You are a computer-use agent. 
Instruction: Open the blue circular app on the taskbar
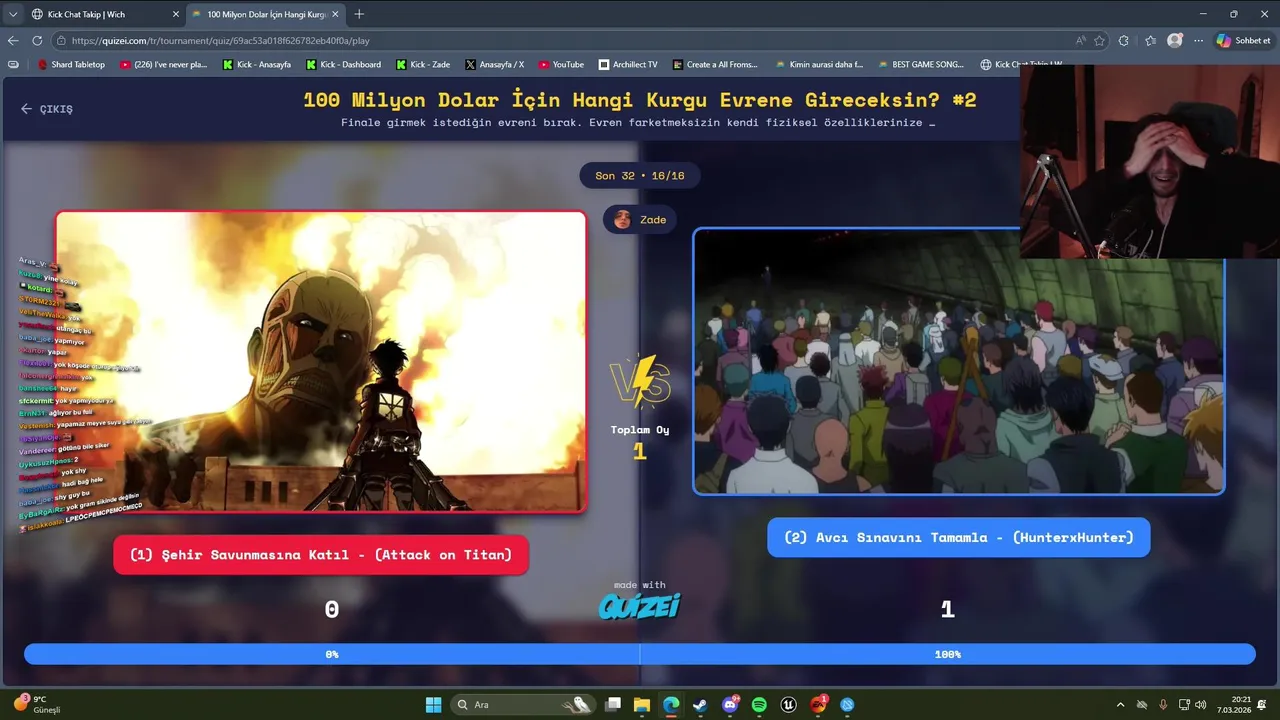[x=847, y=705]
